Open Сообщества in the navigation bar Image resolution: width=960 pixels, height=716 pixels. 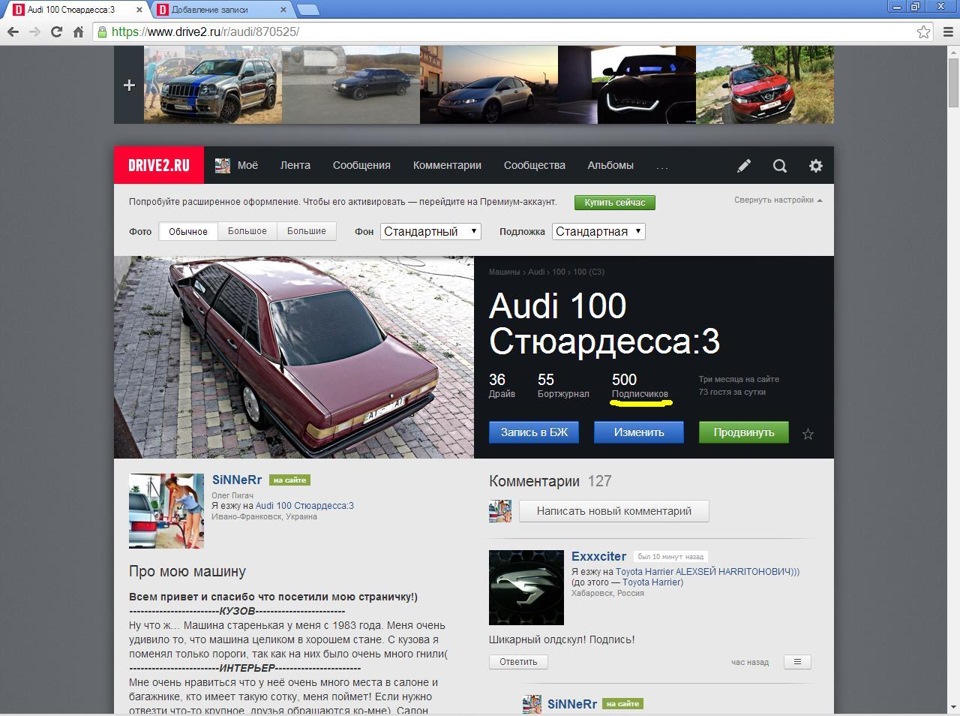pos(534,165)
